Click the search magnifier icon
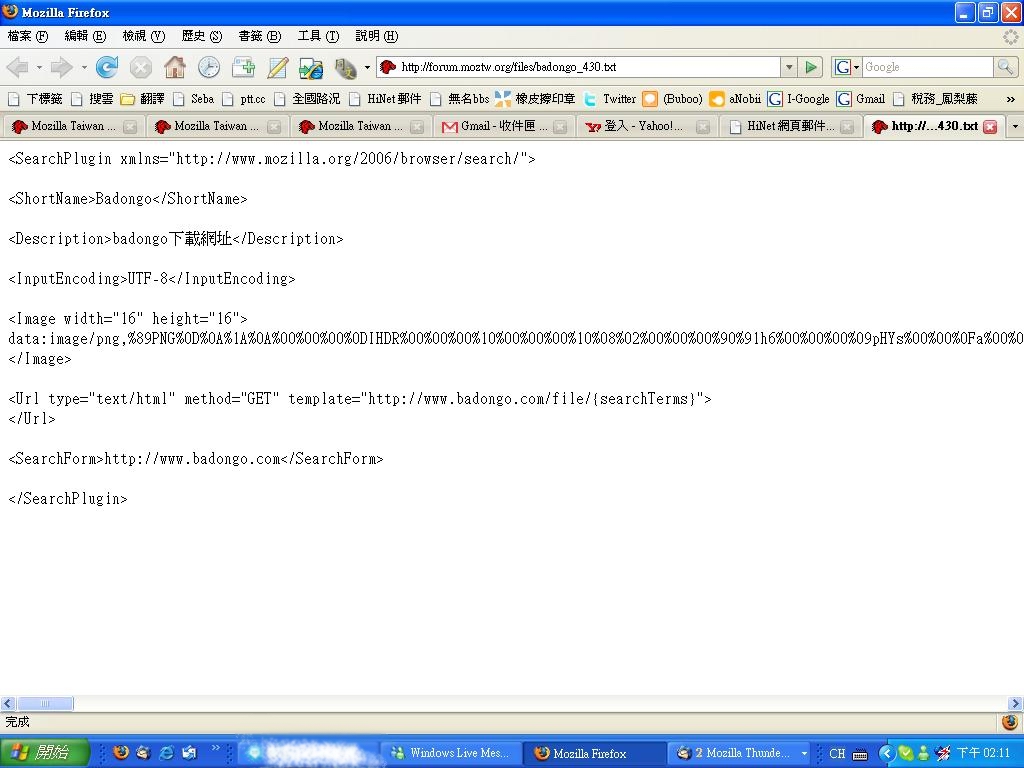Image resolution: width=1024 pixels, height=768 pixels. tap(1005, 67)
